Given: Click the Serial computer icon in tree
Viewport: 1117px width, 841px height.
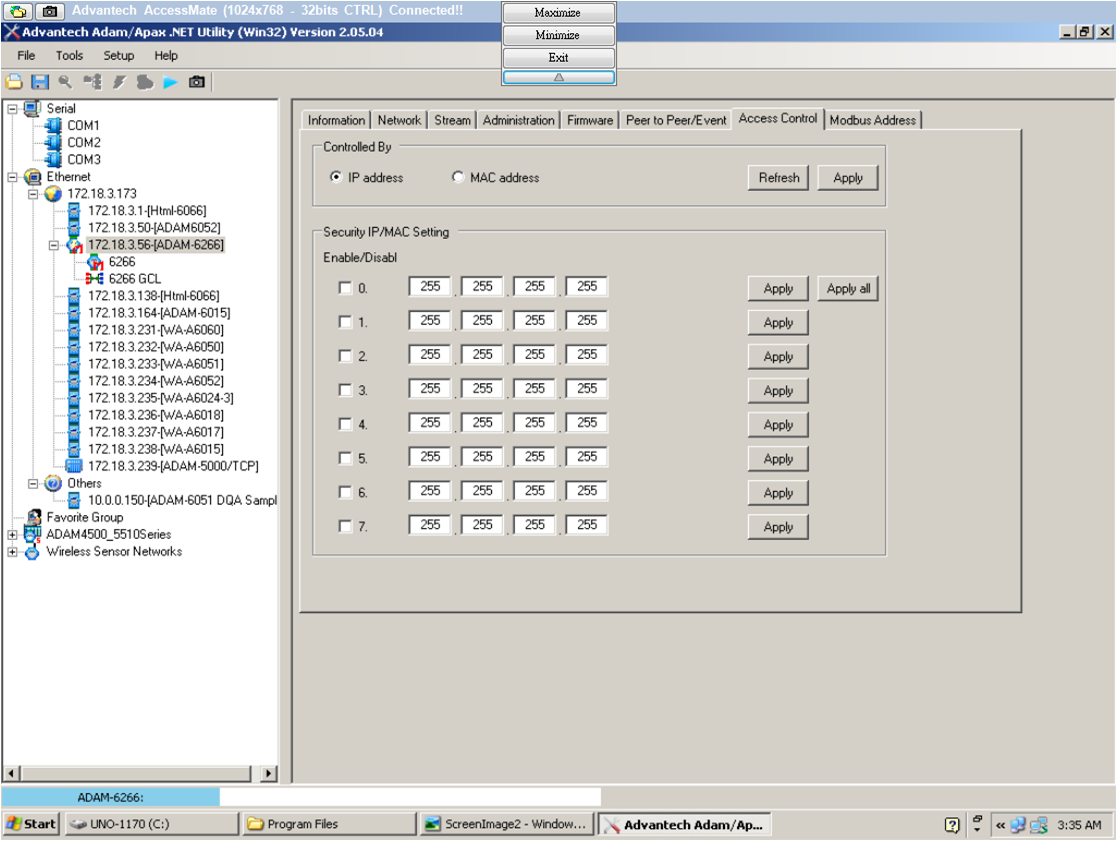Looking at the screenshot, I should pyautogui.click(x=32, y=108).
